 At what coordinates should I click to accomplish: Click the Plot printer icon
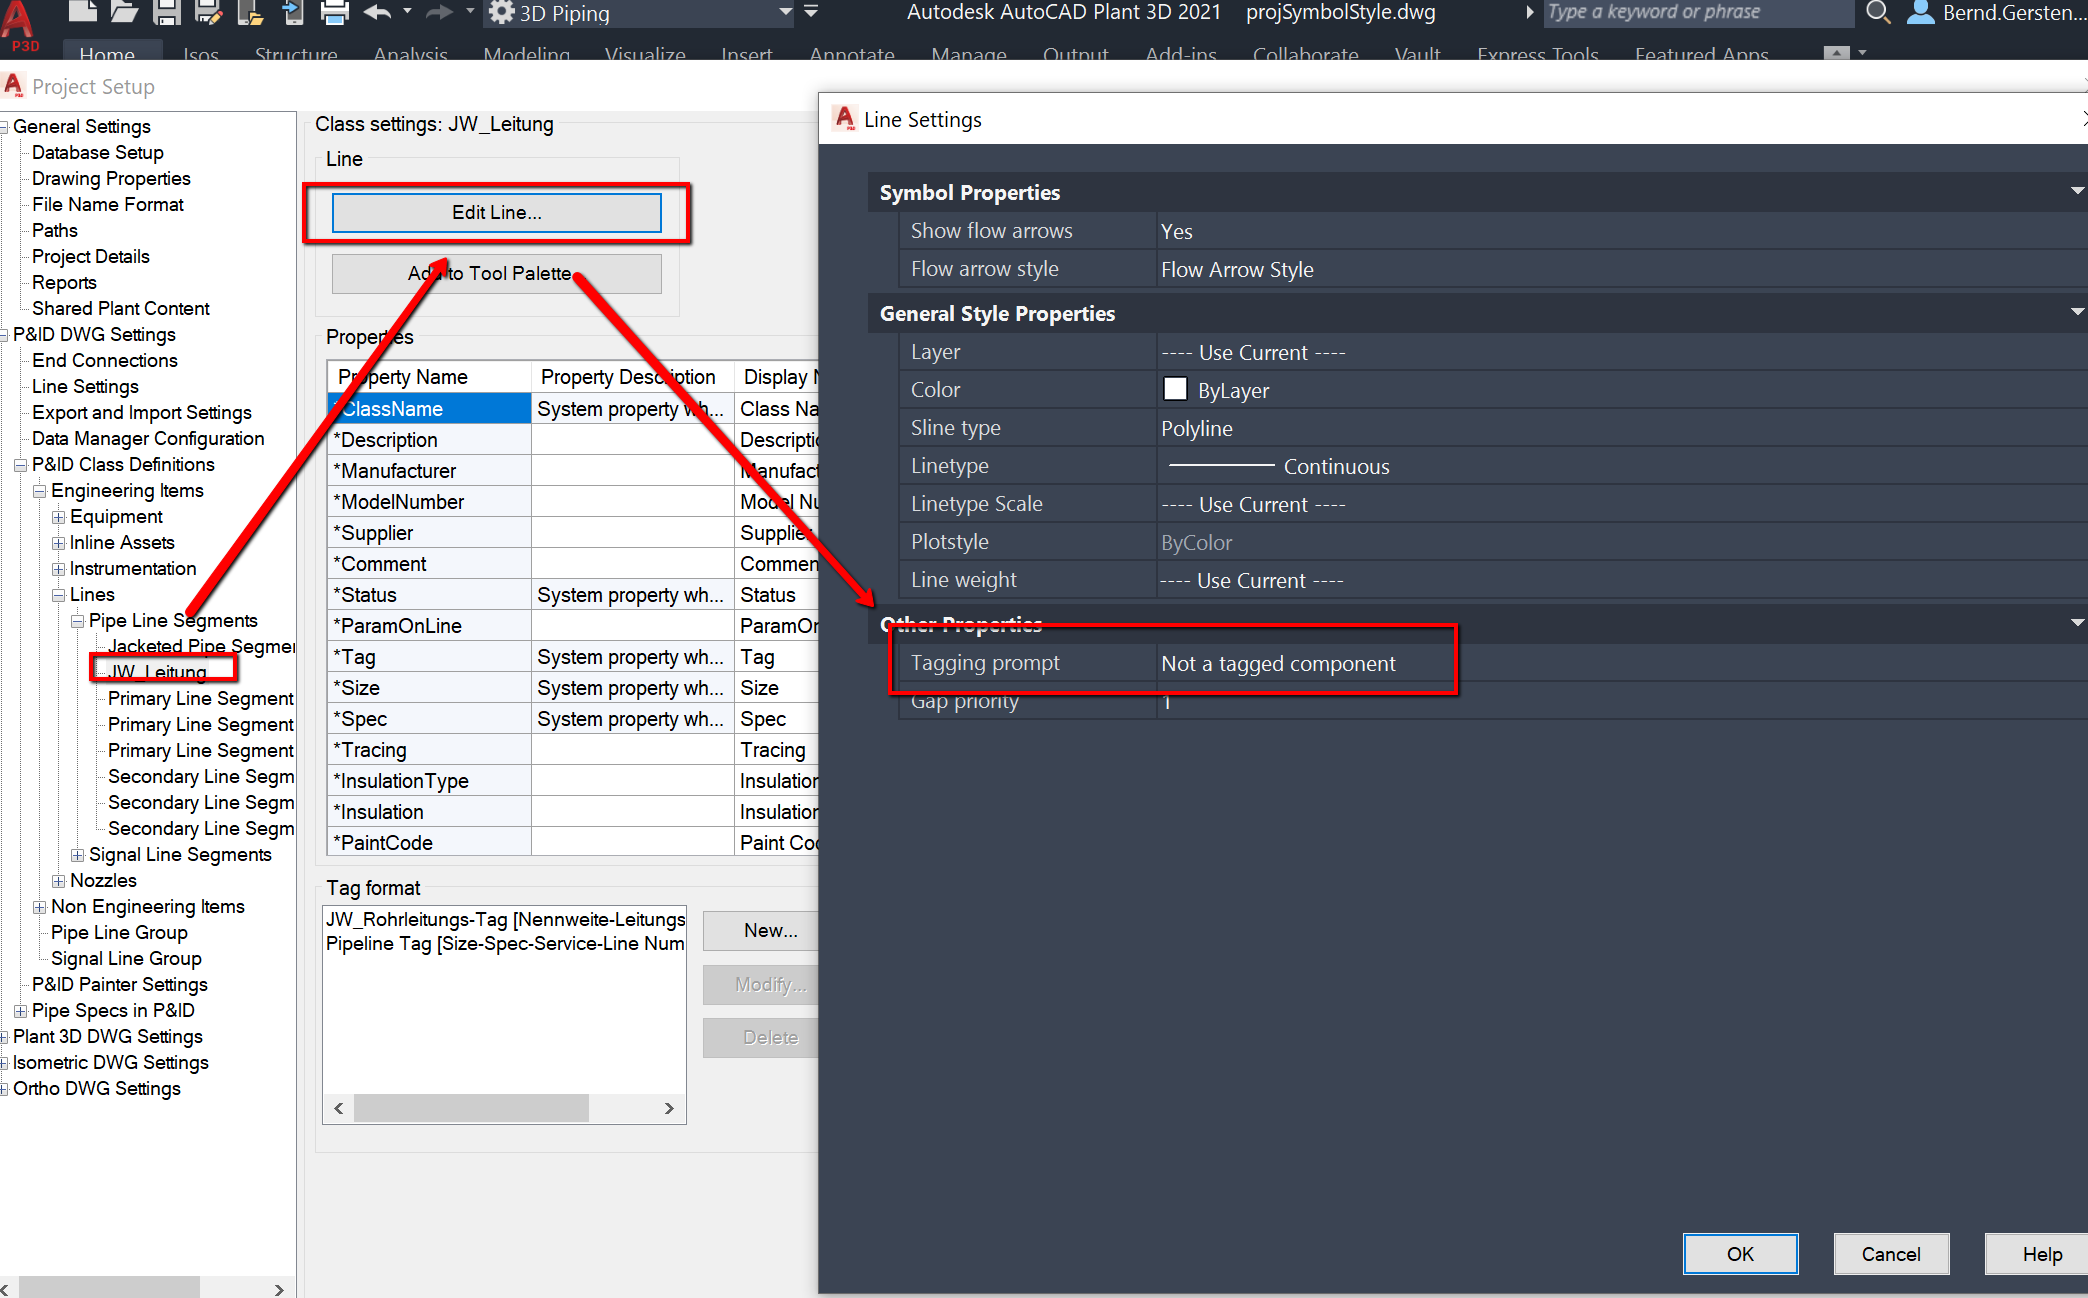click(335, 12)
